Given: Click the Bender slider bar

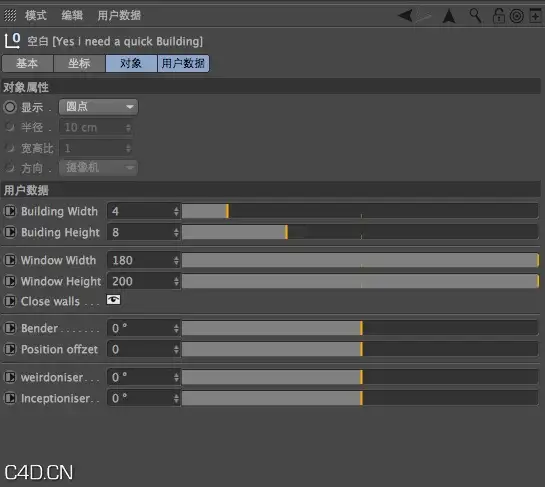Looking at the screenshot, I should [x=360, y=328].
